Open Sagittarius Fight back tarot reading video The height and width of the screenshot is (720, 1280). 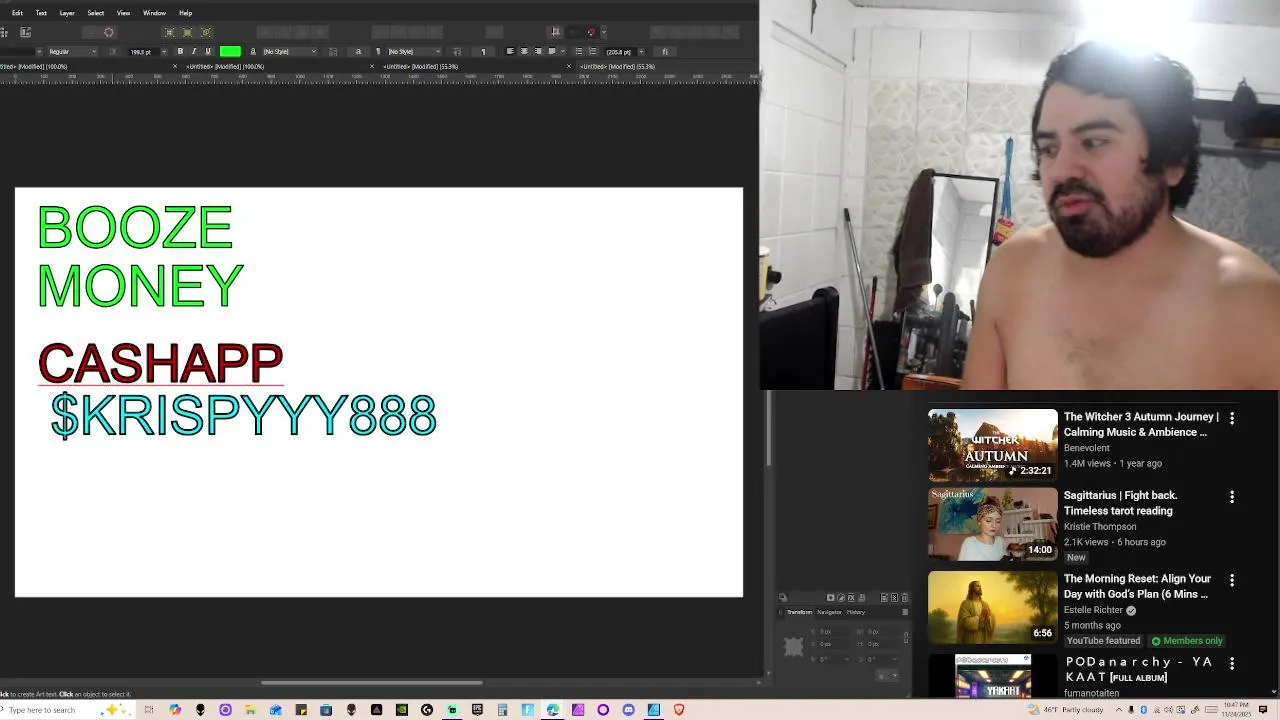1120,503
